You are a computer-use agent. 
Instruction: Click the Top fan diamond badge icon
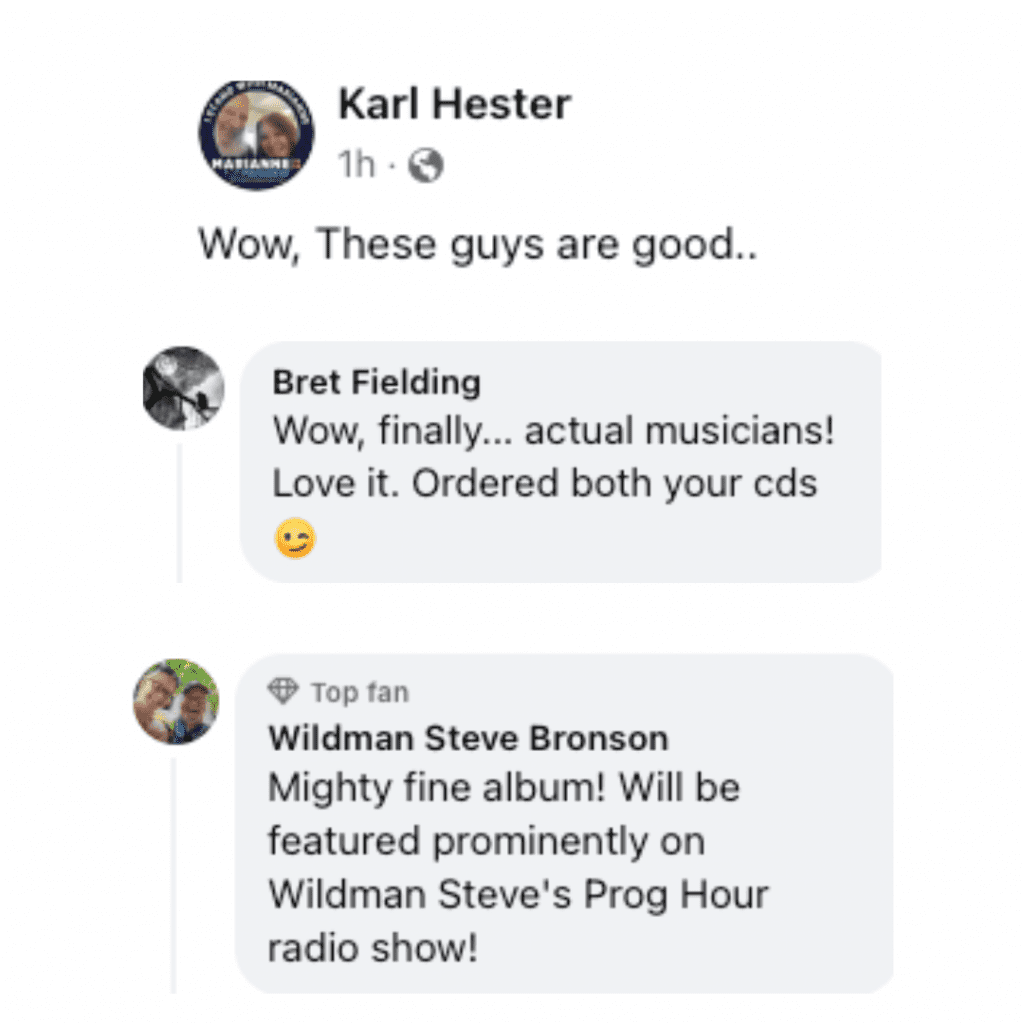pyautogui.click(x=283, y=692)
